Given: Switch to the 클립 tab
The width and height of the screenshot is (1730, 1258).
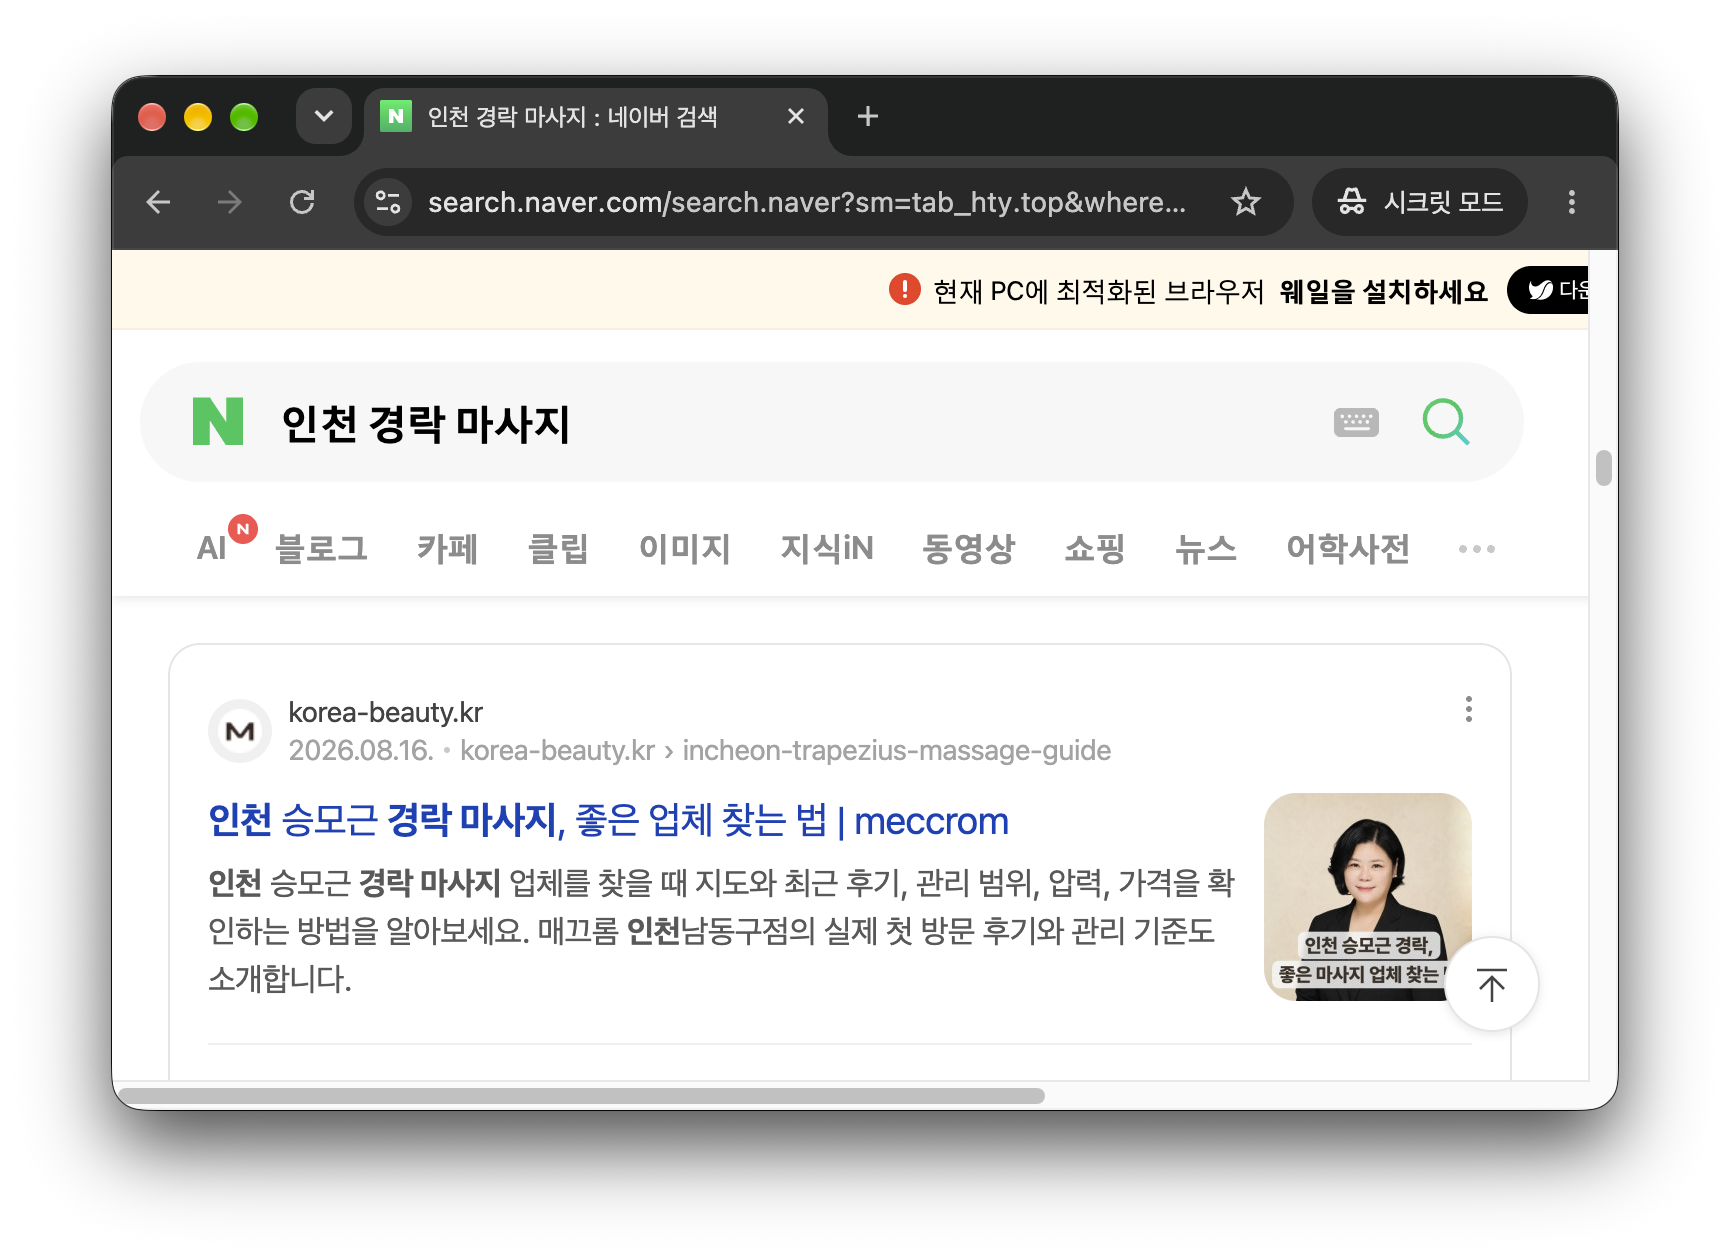Looking at the screenshot, I should point(558,548).
